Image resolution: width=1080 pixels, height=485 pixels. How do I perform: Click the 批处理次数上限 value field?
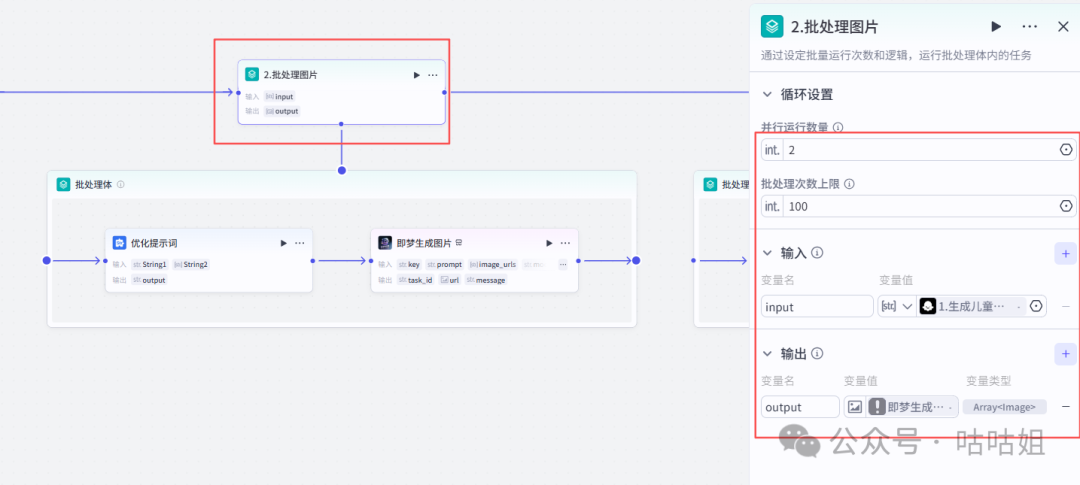[x=918, y=206]
